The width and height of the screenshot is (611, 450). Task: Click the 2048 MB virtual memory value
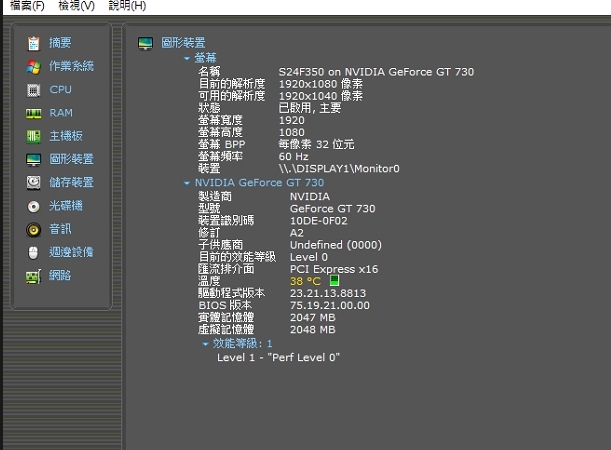coord(313,330)
